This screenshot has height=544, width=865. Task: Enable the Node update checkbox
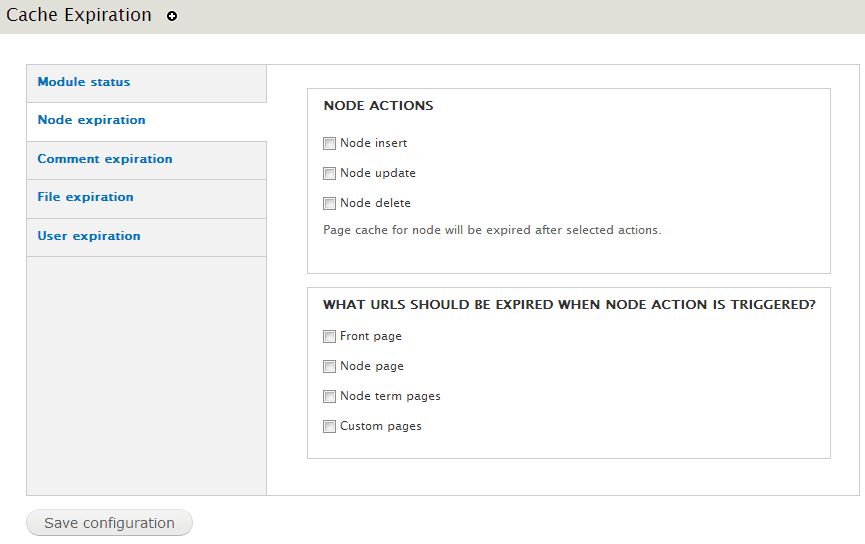coord(330,174)
